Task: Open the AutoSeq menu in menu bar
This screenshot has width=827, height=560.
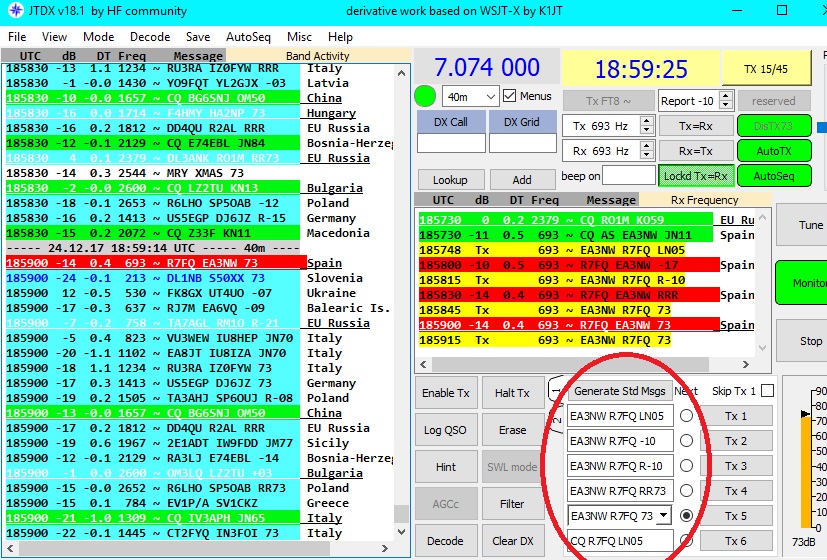Action: [248, 37]
